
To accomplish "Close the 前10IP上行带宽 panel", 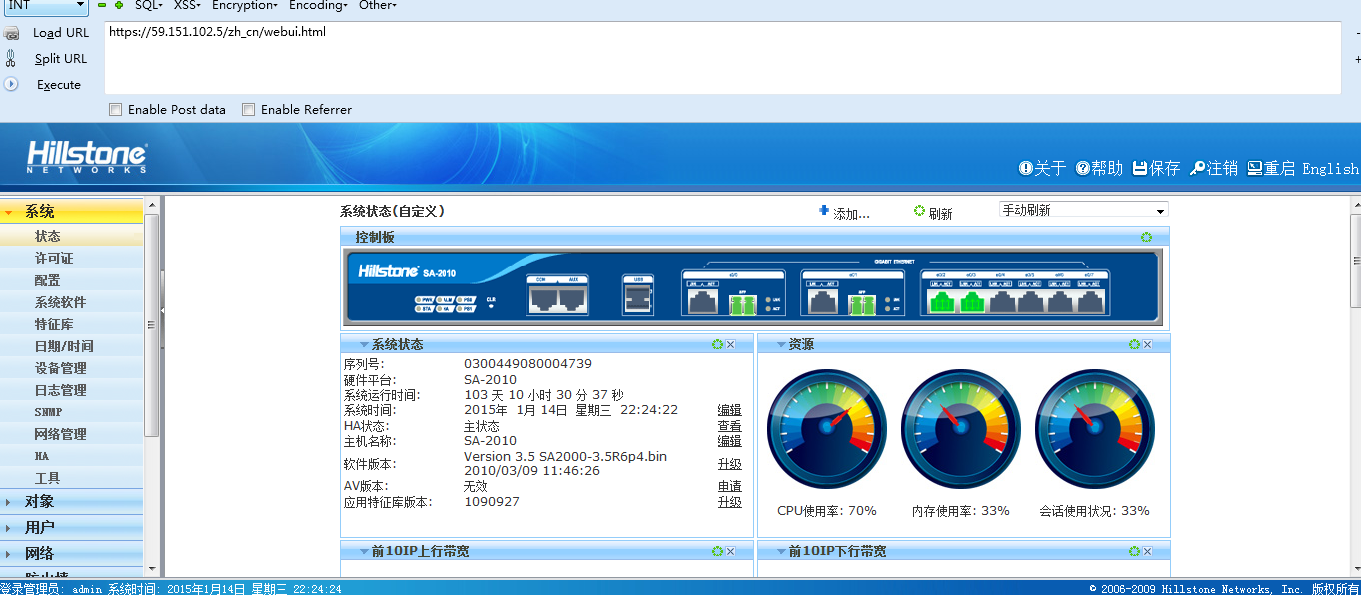I will coord(730,551).
